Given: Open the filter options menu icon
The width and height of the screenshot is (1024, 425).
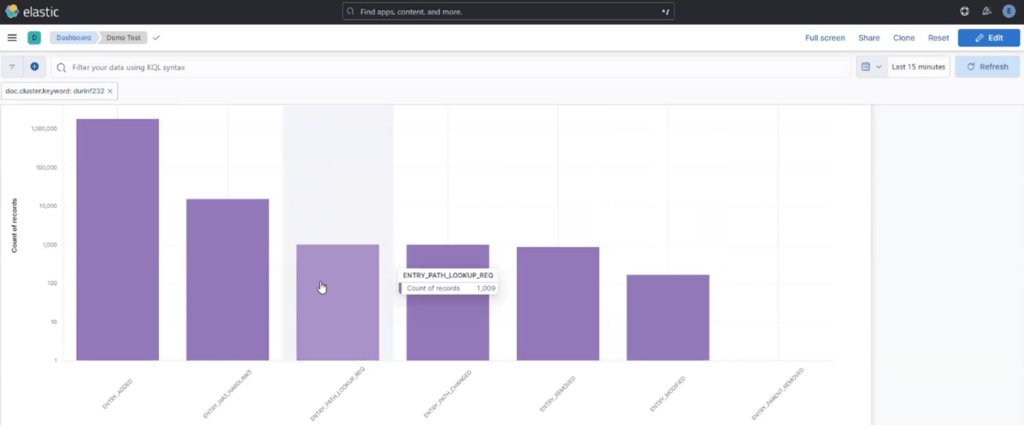Looking at the screenshot, I should click(x=13, y=67).
